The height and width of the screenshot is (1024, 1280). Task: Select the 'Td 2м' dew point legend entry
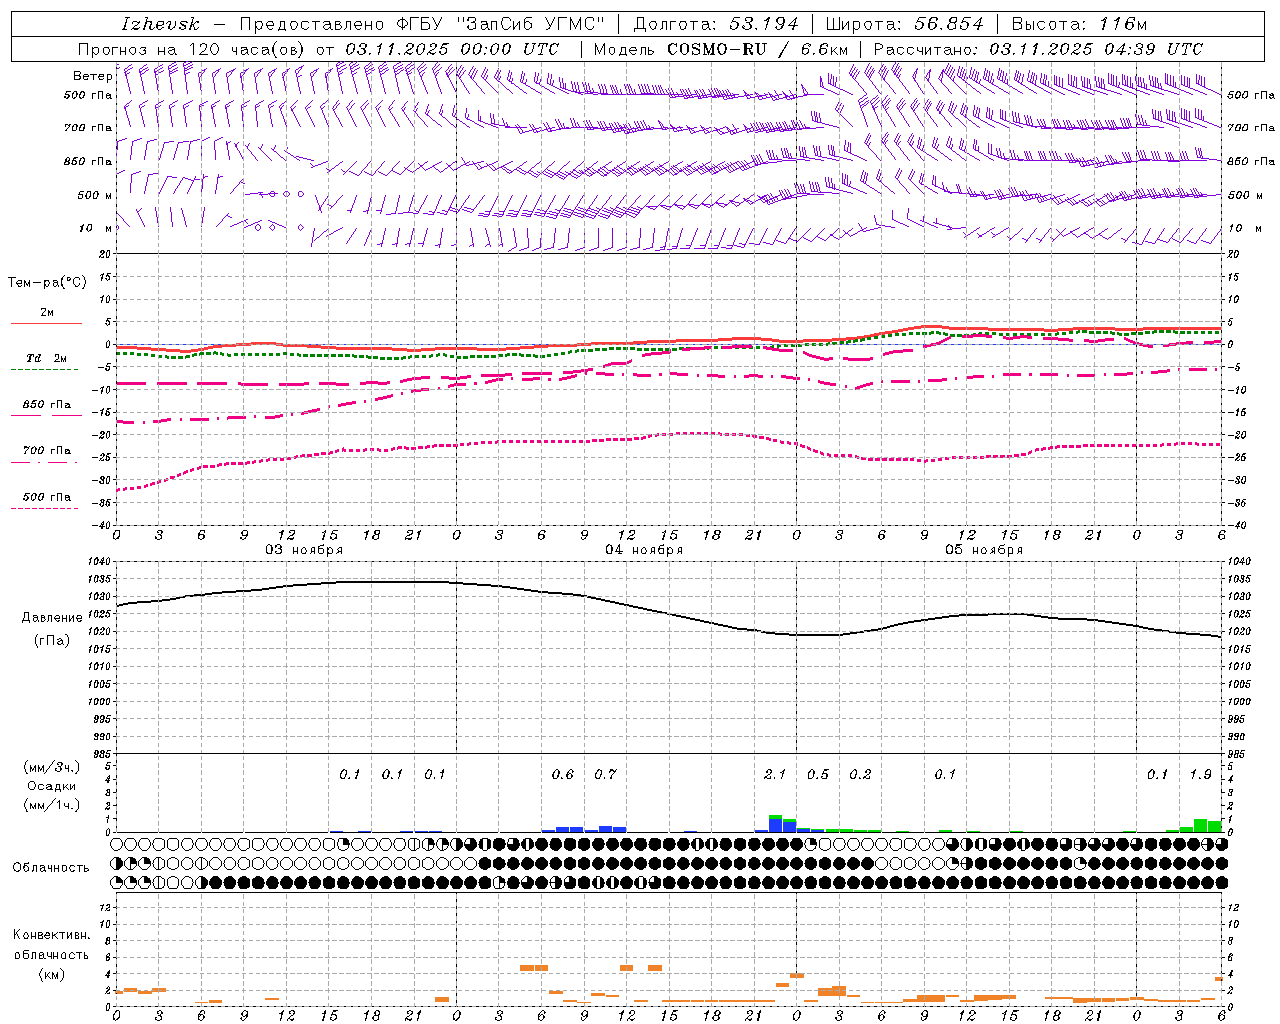tap(46, 358)
